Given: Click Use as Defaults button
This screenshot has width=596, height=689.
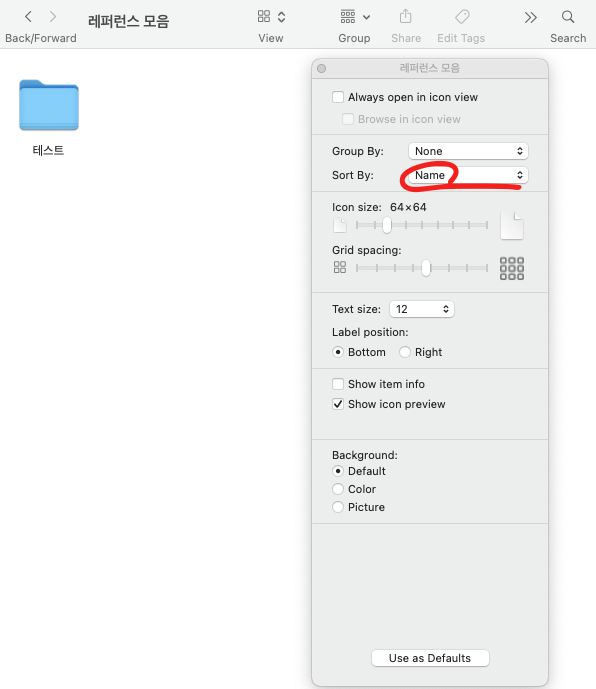Looking at the screenshot, I should tap(430, 658).
